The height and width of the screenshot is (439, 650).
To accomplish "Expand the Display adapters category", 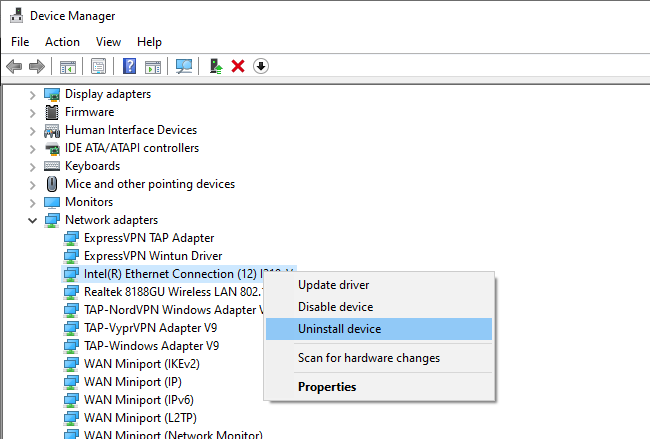I will [x=33, y=94].
